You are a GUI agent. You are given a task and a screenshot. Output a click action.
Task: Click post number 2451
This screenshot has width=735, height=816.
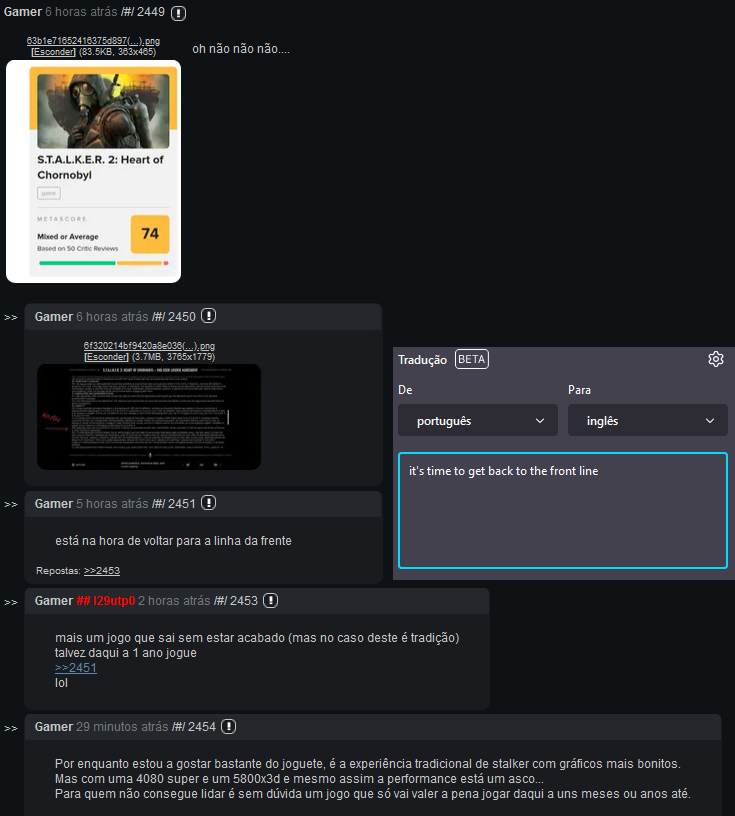(x=182, y=504)
